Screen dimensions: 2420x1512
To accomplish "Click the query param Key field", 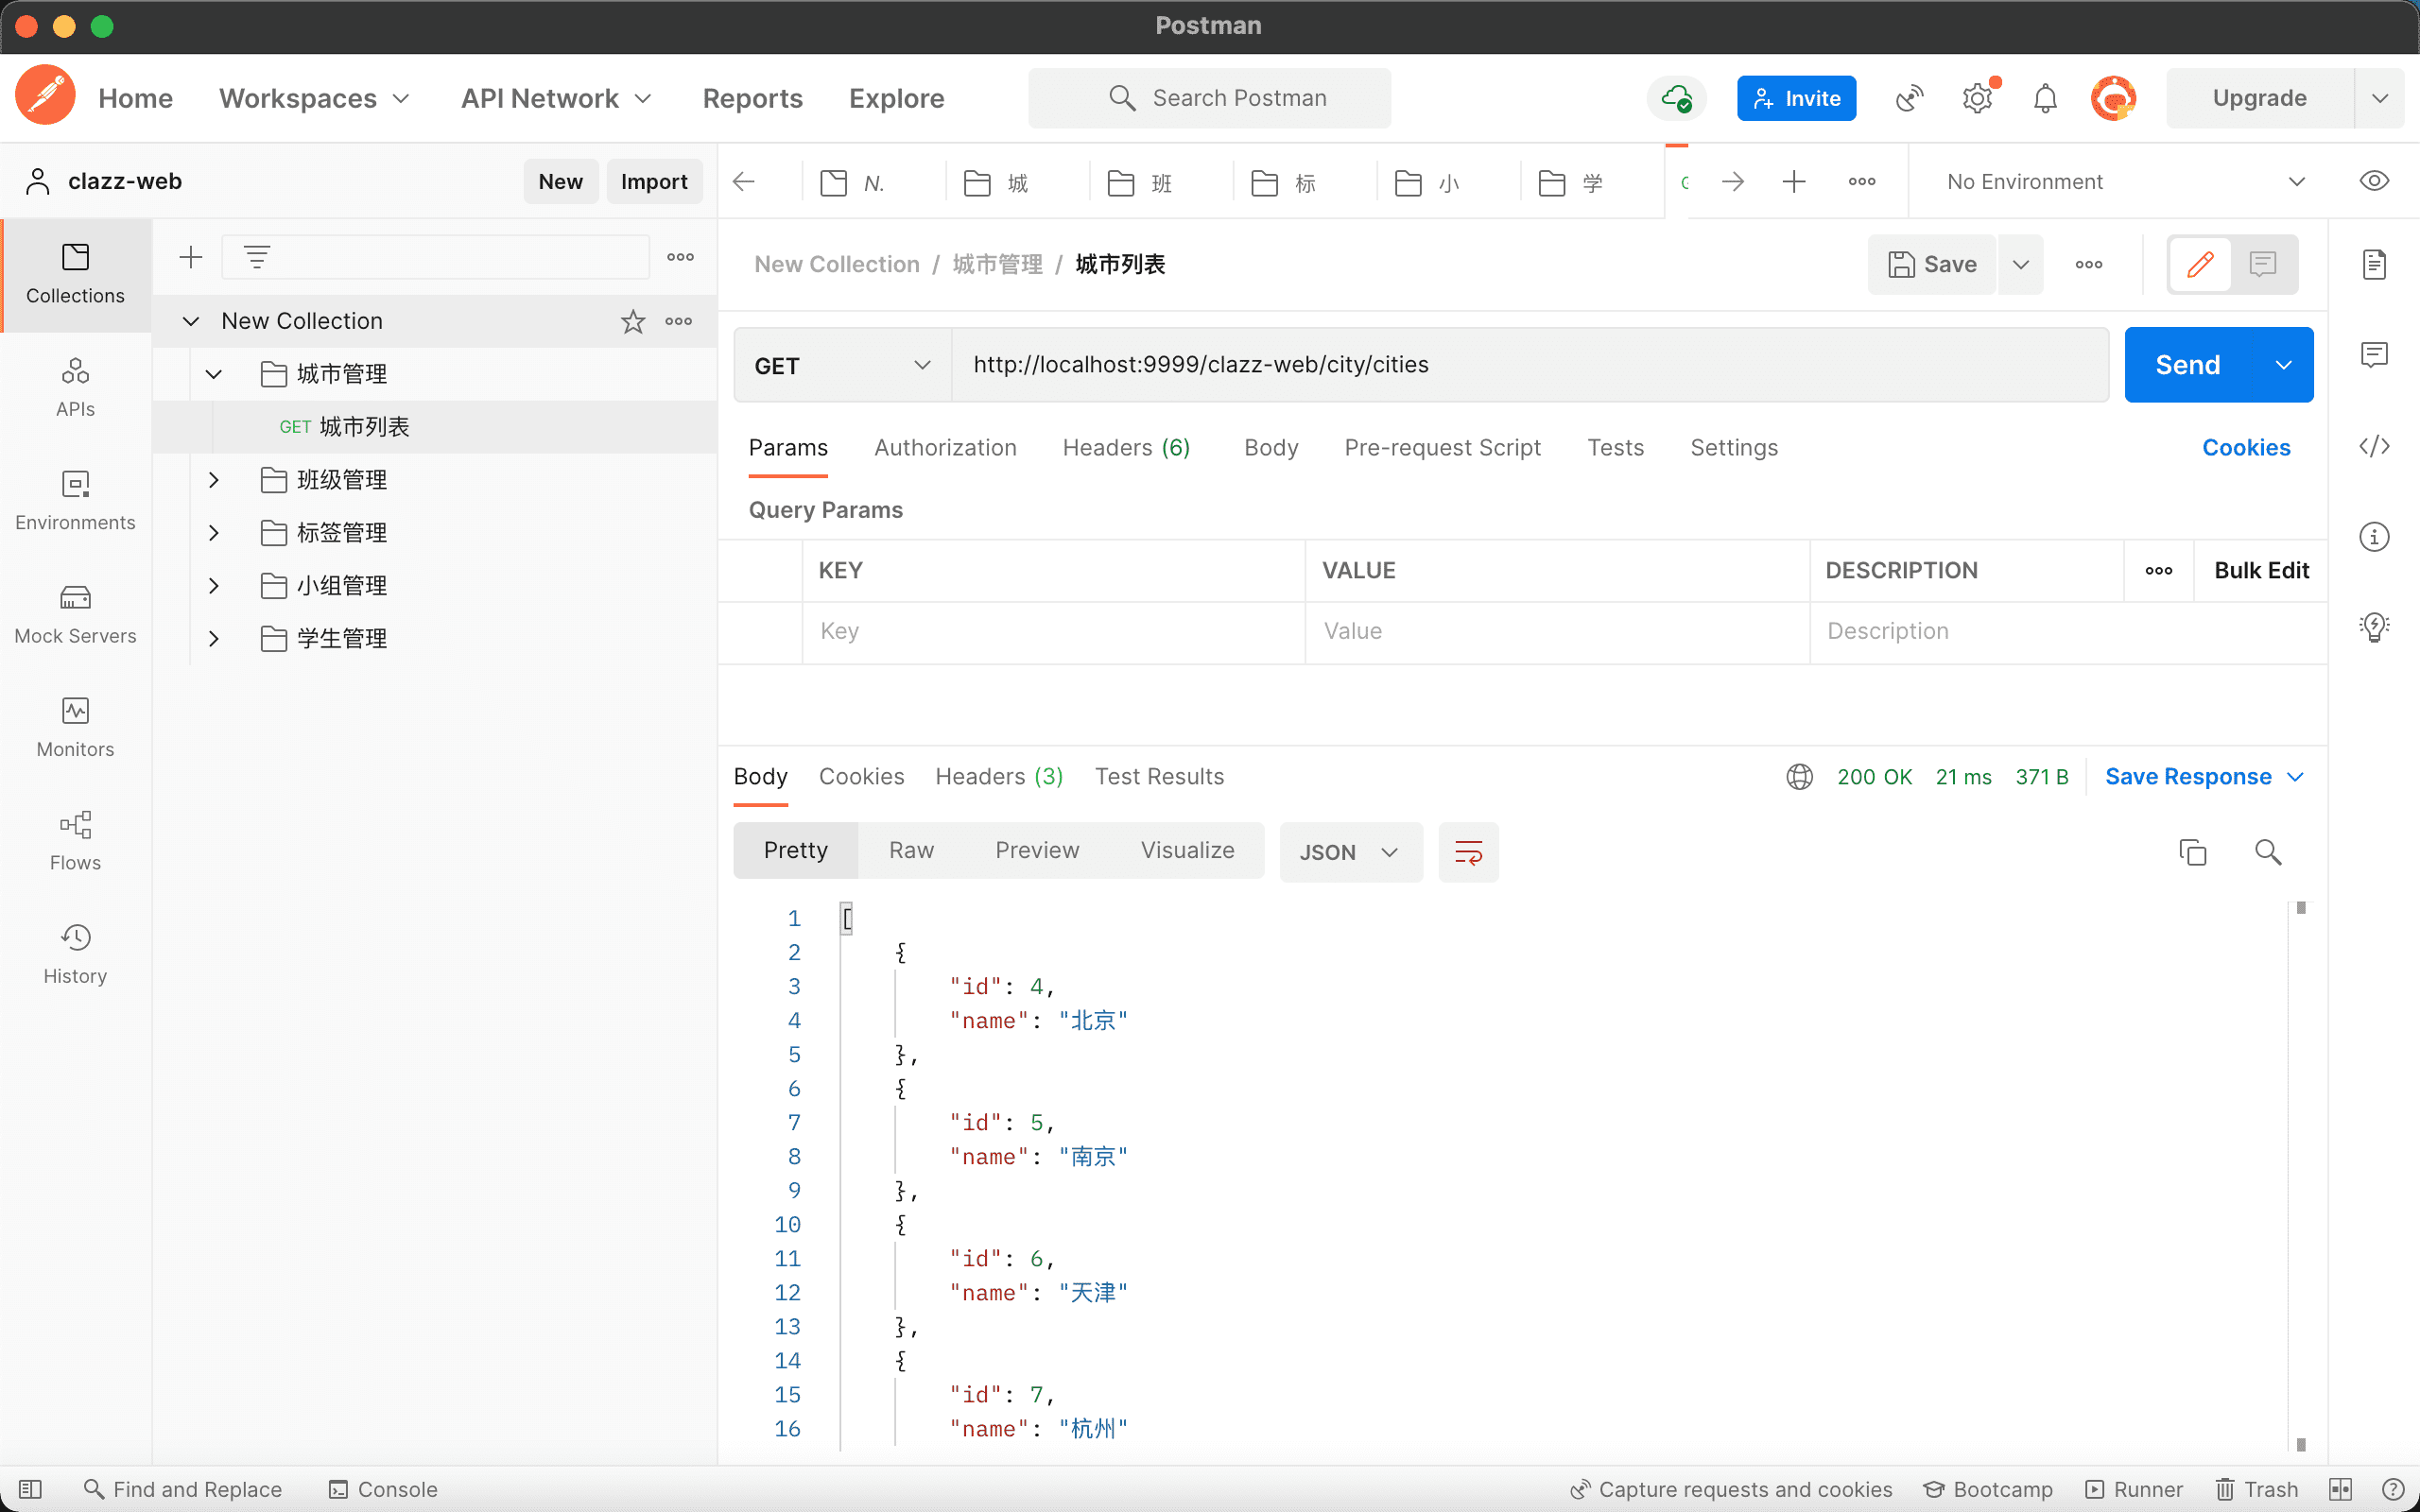I will (x=1053, y=631).
